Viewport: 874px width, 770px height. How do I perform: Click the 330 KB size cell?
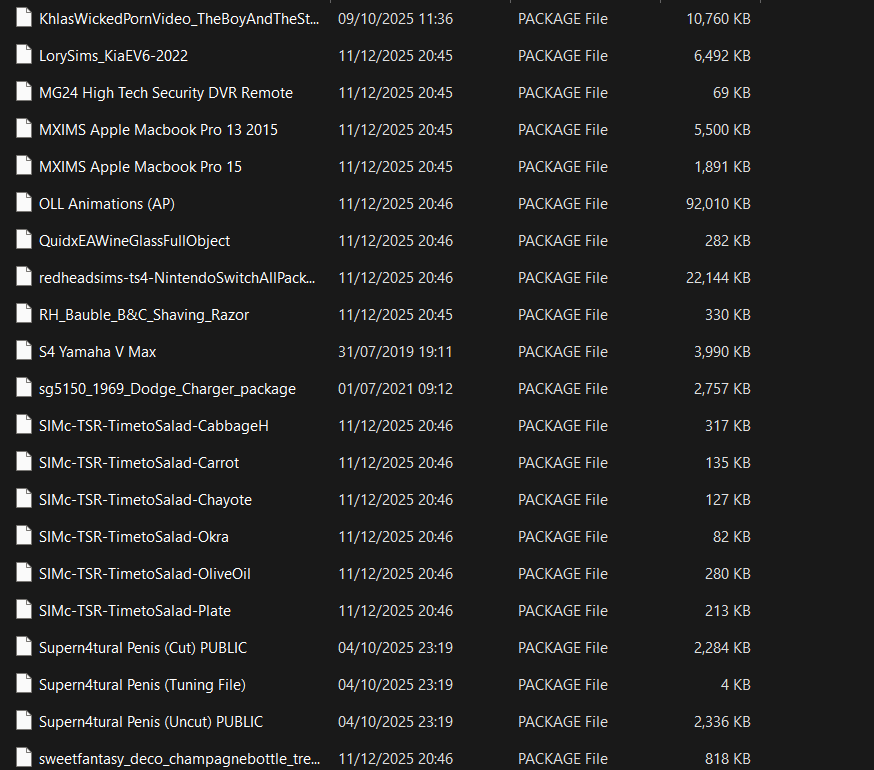[727, 315]
